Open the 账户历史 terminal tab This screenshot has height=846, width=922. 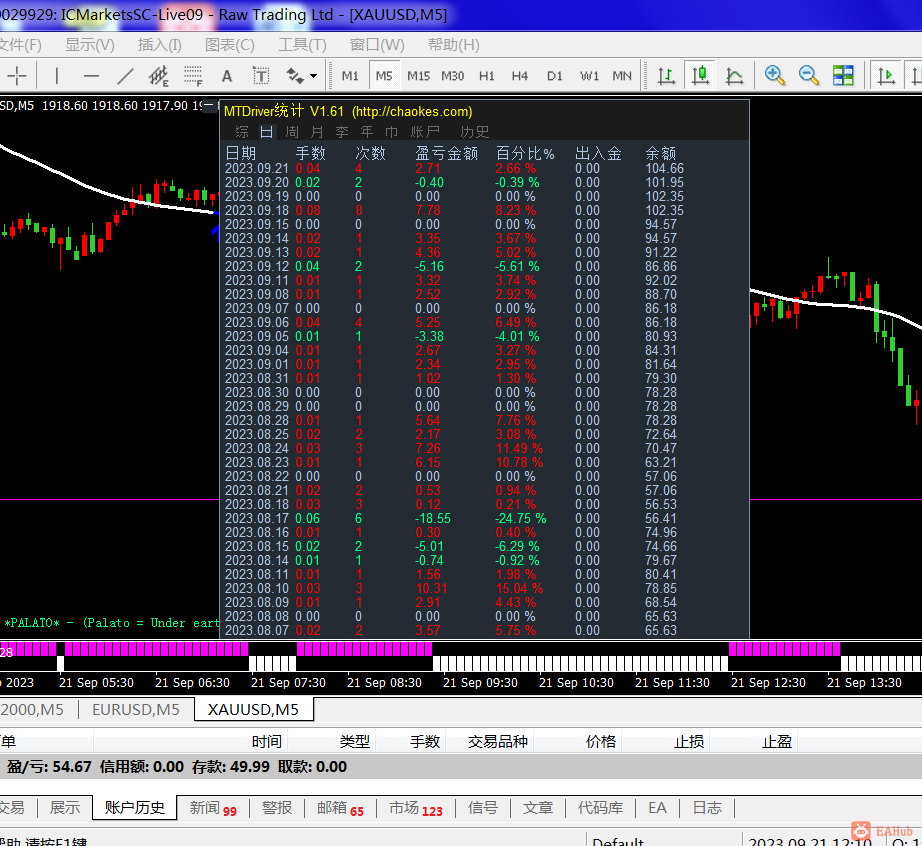click(x=135, y=808)
